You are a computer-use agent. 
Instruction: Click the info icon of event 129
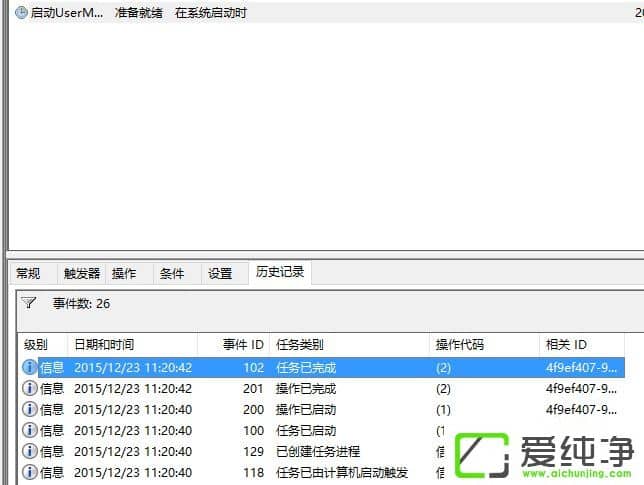[29, 451]
